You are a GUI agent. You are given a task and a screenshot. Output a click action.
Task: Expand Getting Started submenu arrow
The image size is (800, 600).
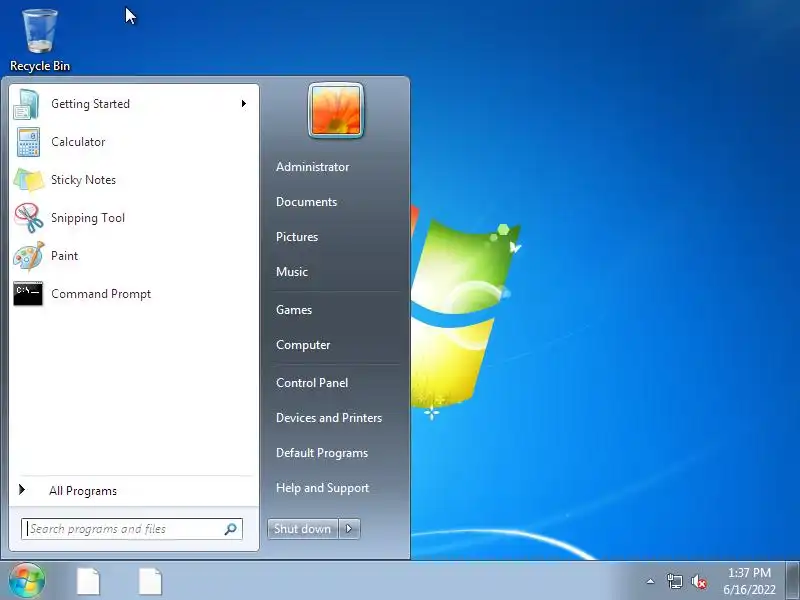244,104
